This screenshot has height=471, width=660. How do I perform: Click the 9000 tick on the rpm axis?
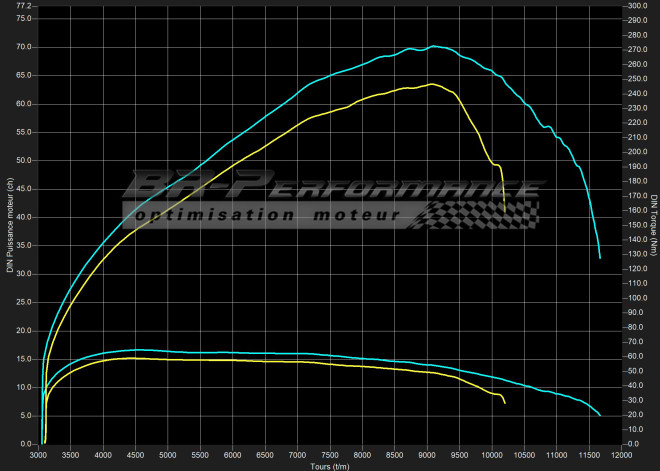(426, 454)
